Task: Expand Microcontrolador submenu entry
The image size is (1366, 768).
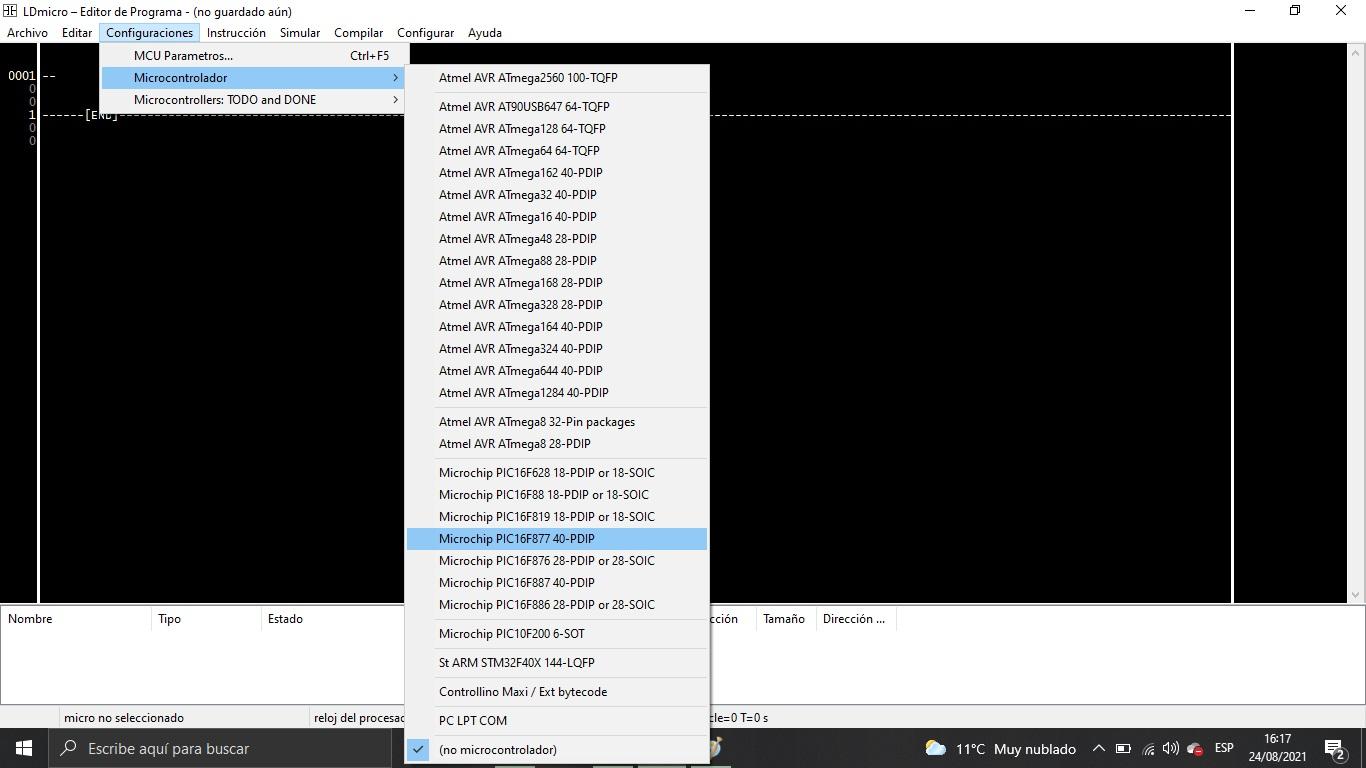Action: point(254,78)
